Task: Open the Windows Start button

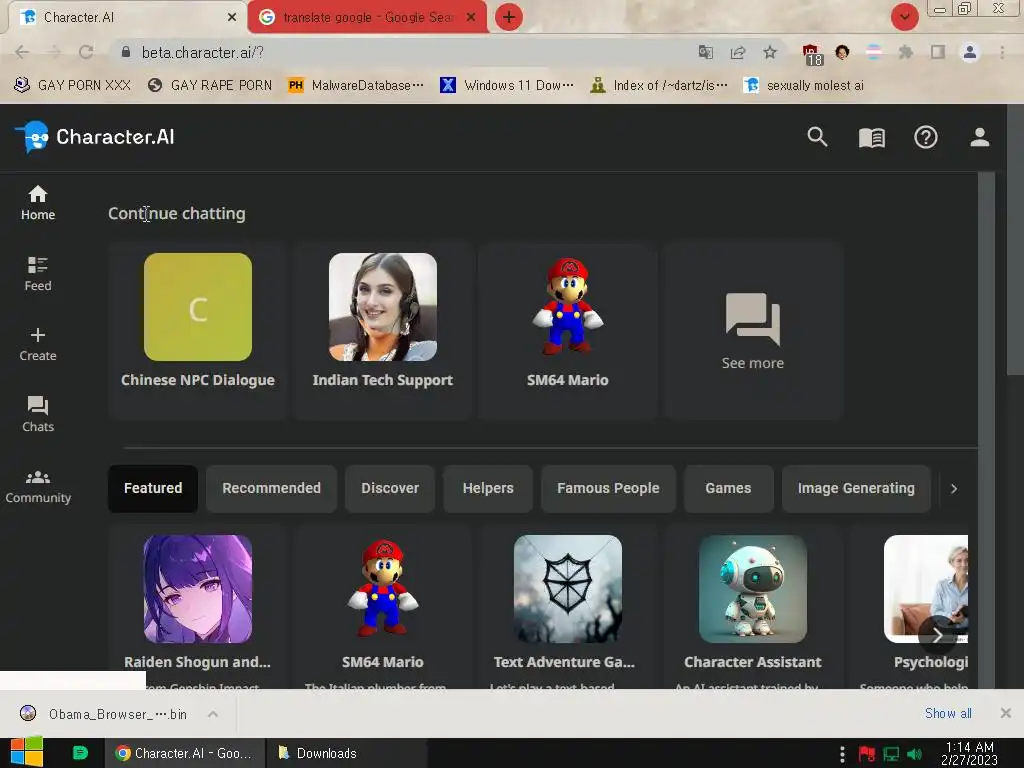Action: [27, 752]
